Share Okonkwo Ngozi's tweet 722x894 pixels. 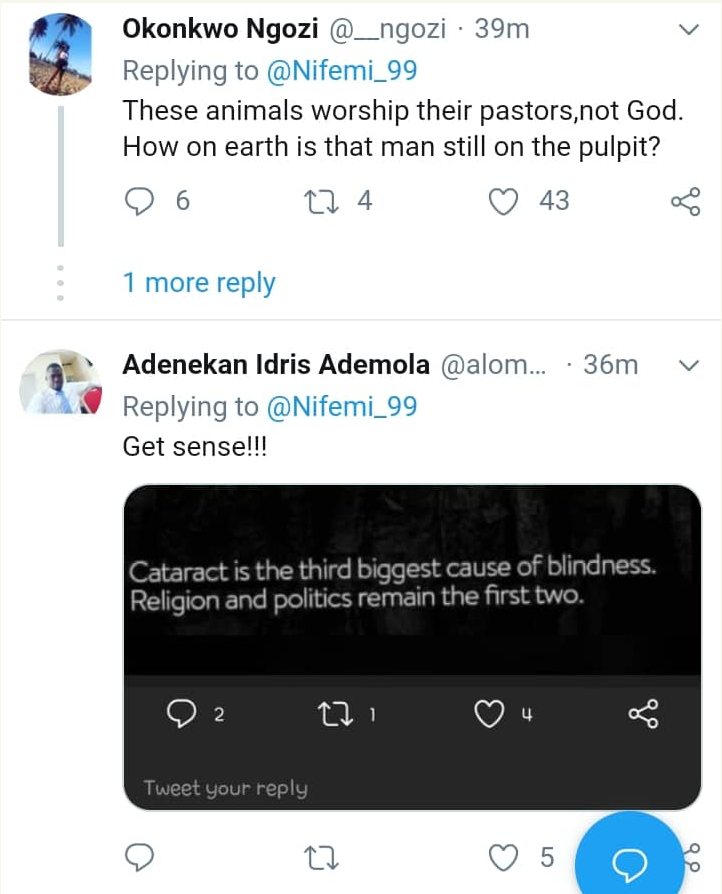click(x=685, y=201)
